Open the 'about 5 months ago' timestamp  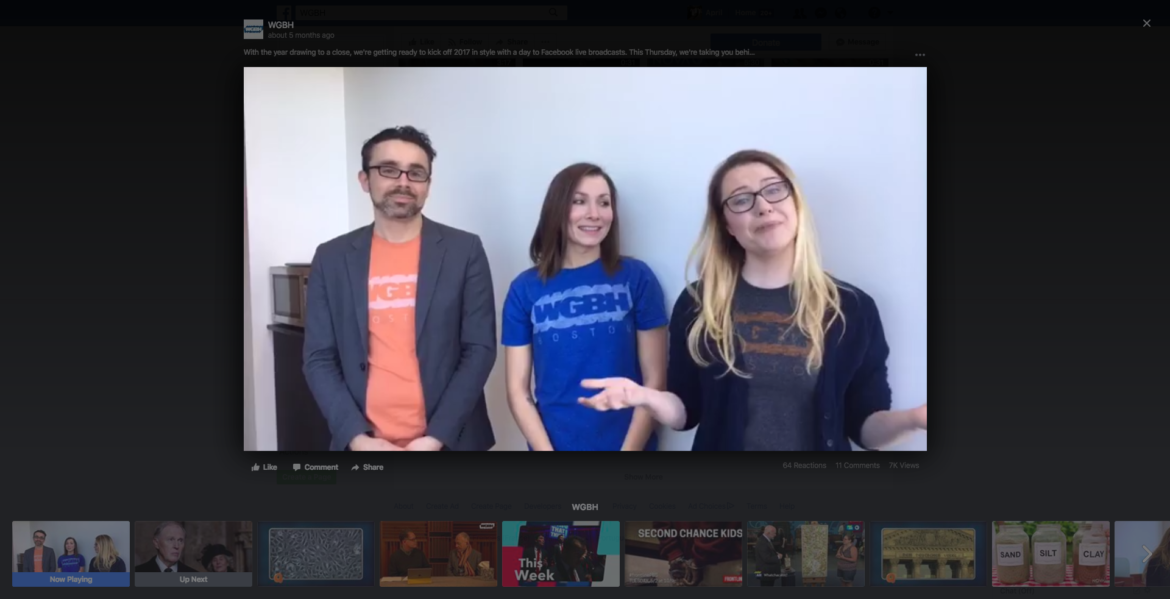[301, 36]
